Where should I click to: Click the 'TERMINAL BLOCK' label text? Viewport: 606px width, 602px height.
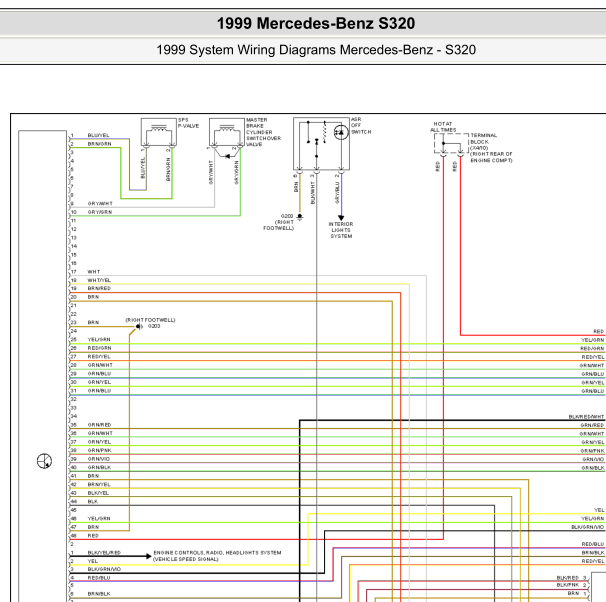pos(483,138)
